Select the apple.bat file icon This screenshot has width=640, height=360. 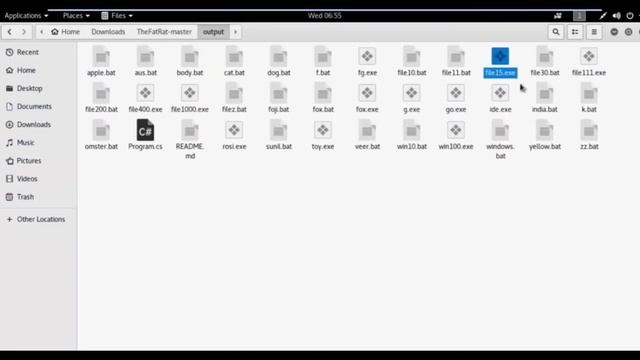[x=101, y=56]
